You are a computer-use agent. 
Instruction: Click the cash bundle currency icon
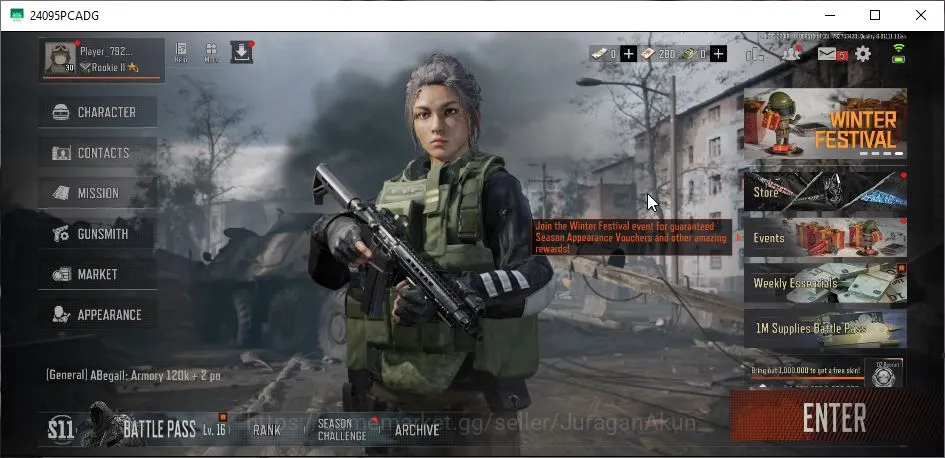click(x=689, y=54)
